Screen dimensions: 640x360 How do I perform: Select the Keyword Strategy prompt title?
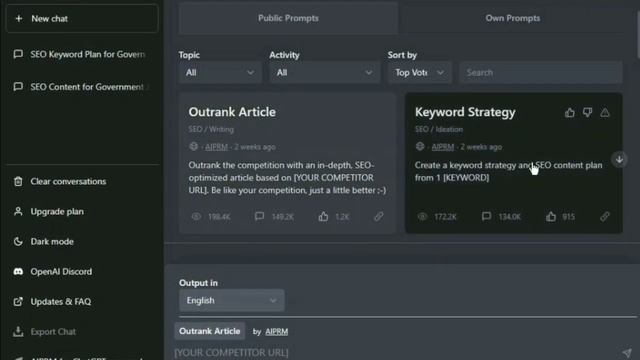click(465, 112)
